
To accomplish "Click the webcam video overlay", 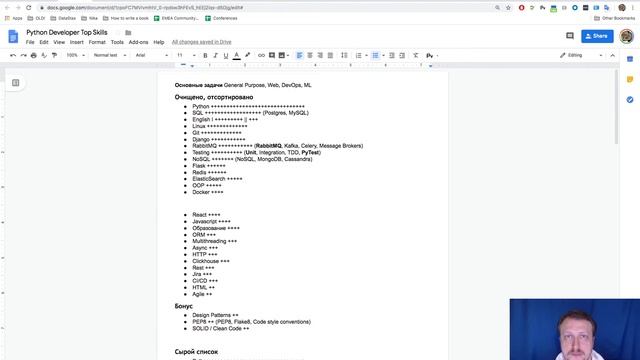I will (575, 329).
